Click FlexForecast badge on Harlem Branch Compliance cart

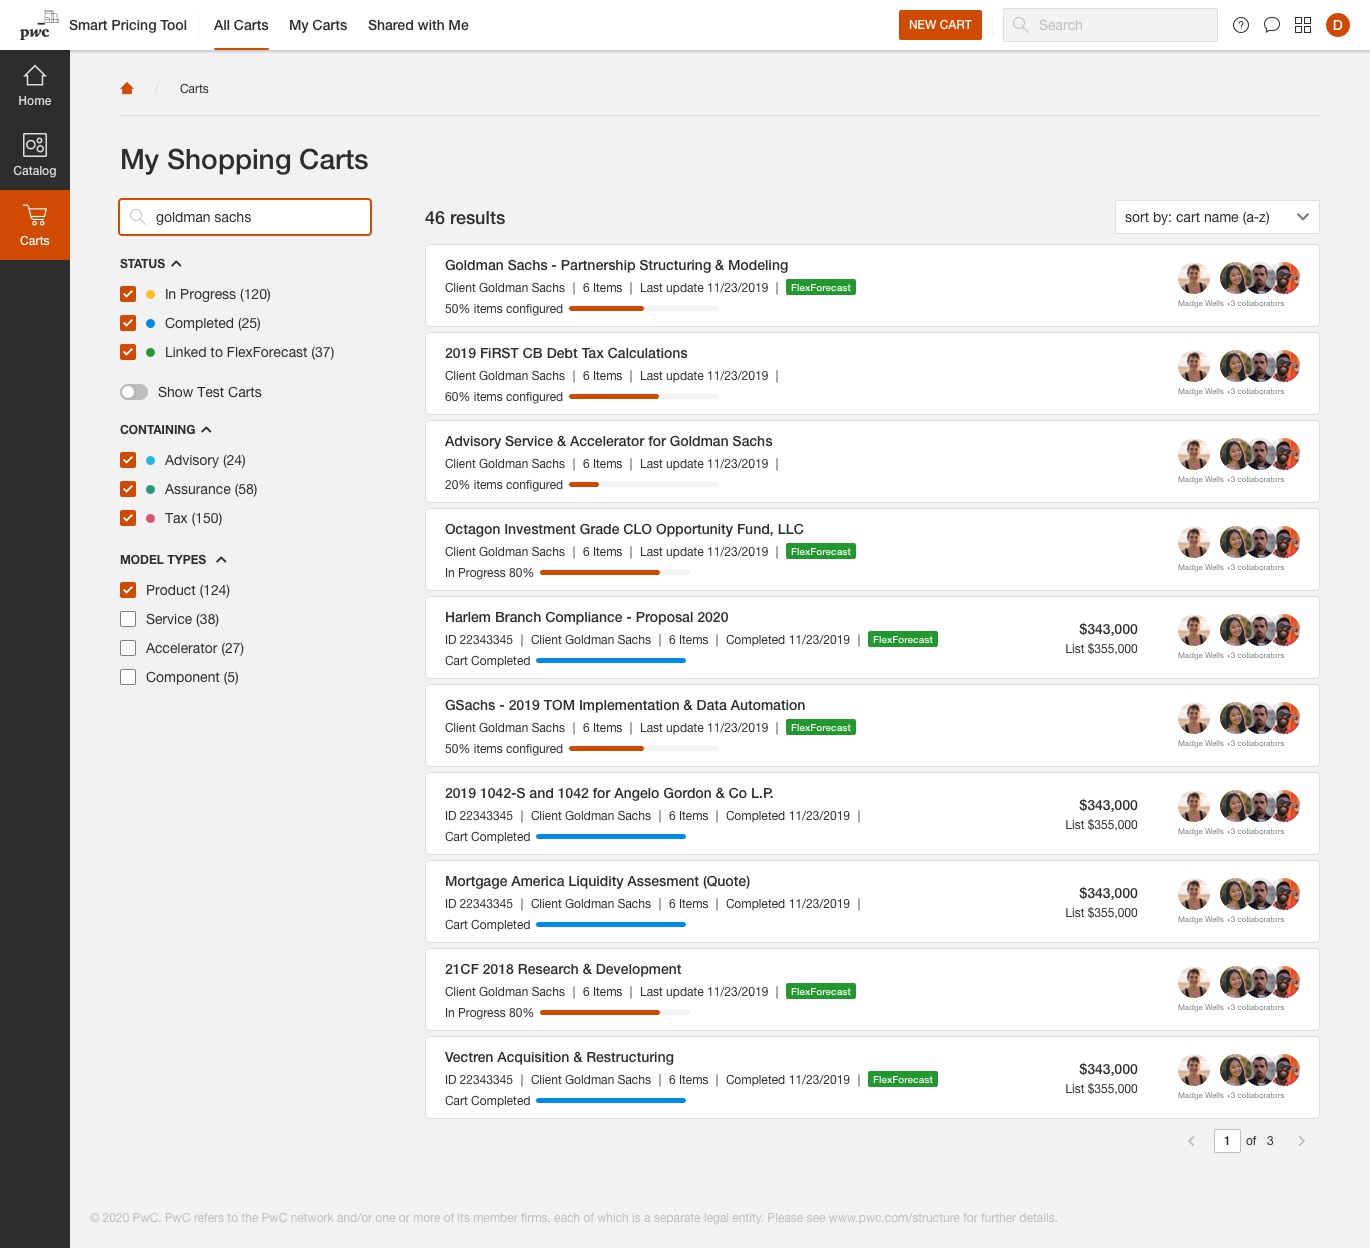coord(903,640)
